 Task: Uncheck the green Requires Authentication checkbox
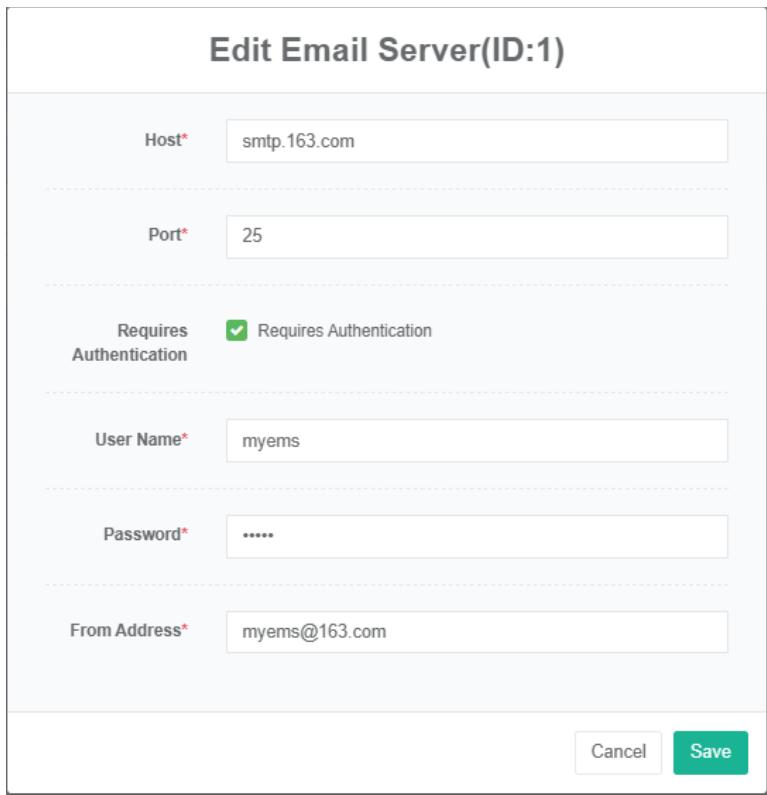click(x=236, y=331)
